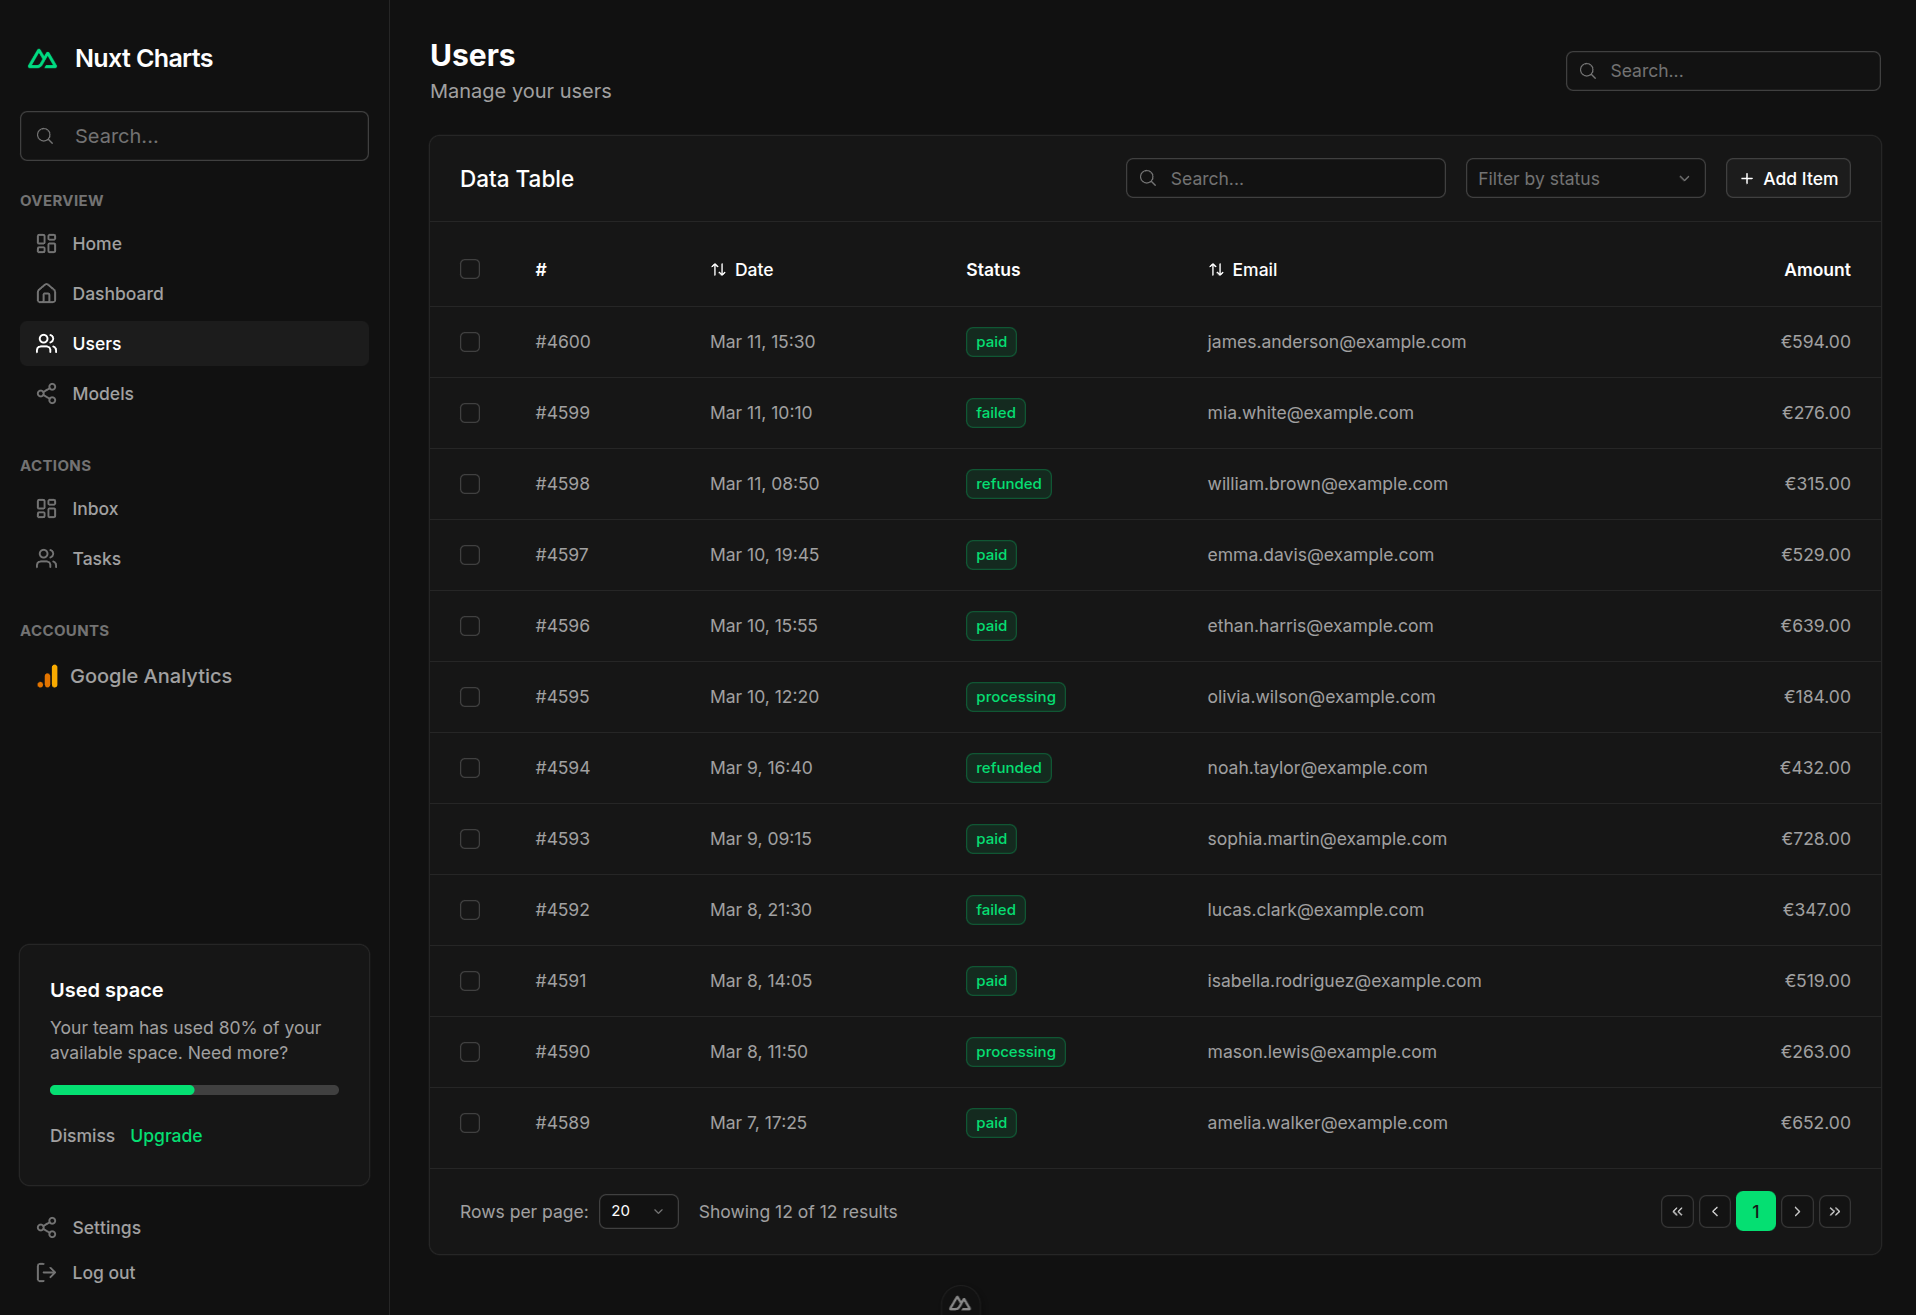Focus the Data Table Search field
This screenshot has height=1315, width=1916.
[x=1285, y=178]
